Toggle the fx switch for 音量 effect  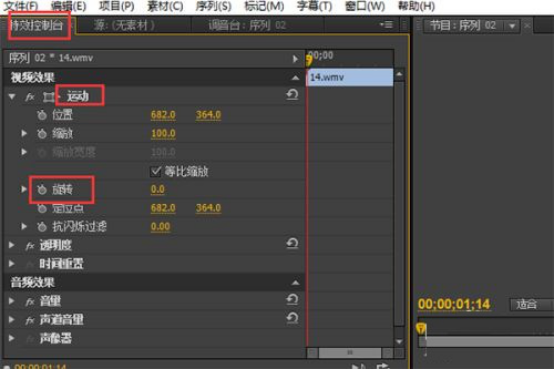[30, 301]
